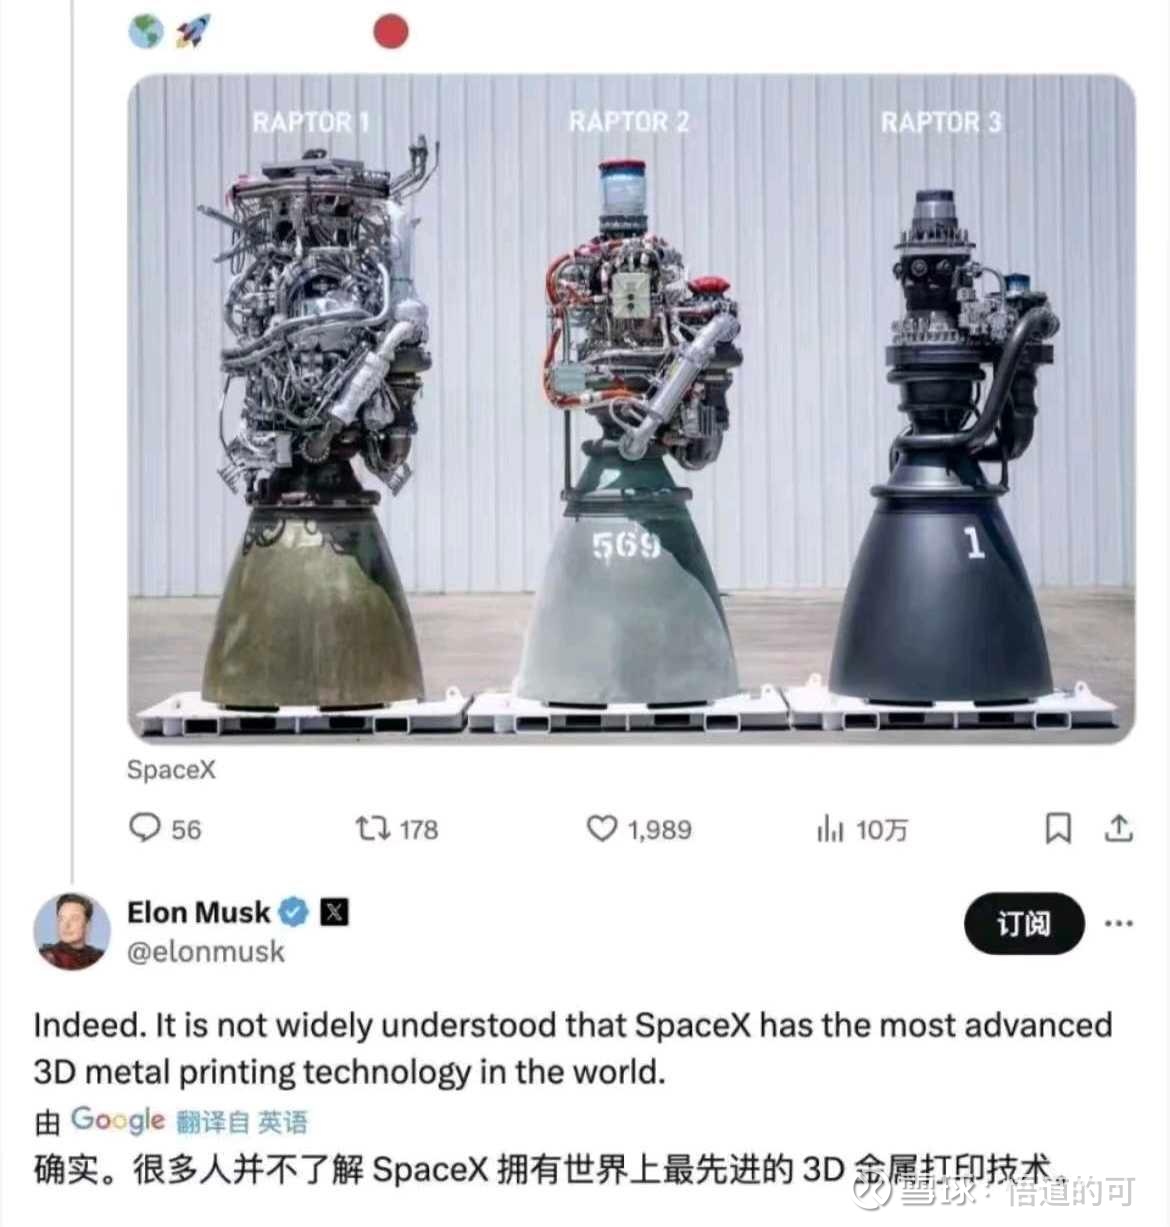
Task: Open the three-dot more options menu
Action: click(1118, 923)
